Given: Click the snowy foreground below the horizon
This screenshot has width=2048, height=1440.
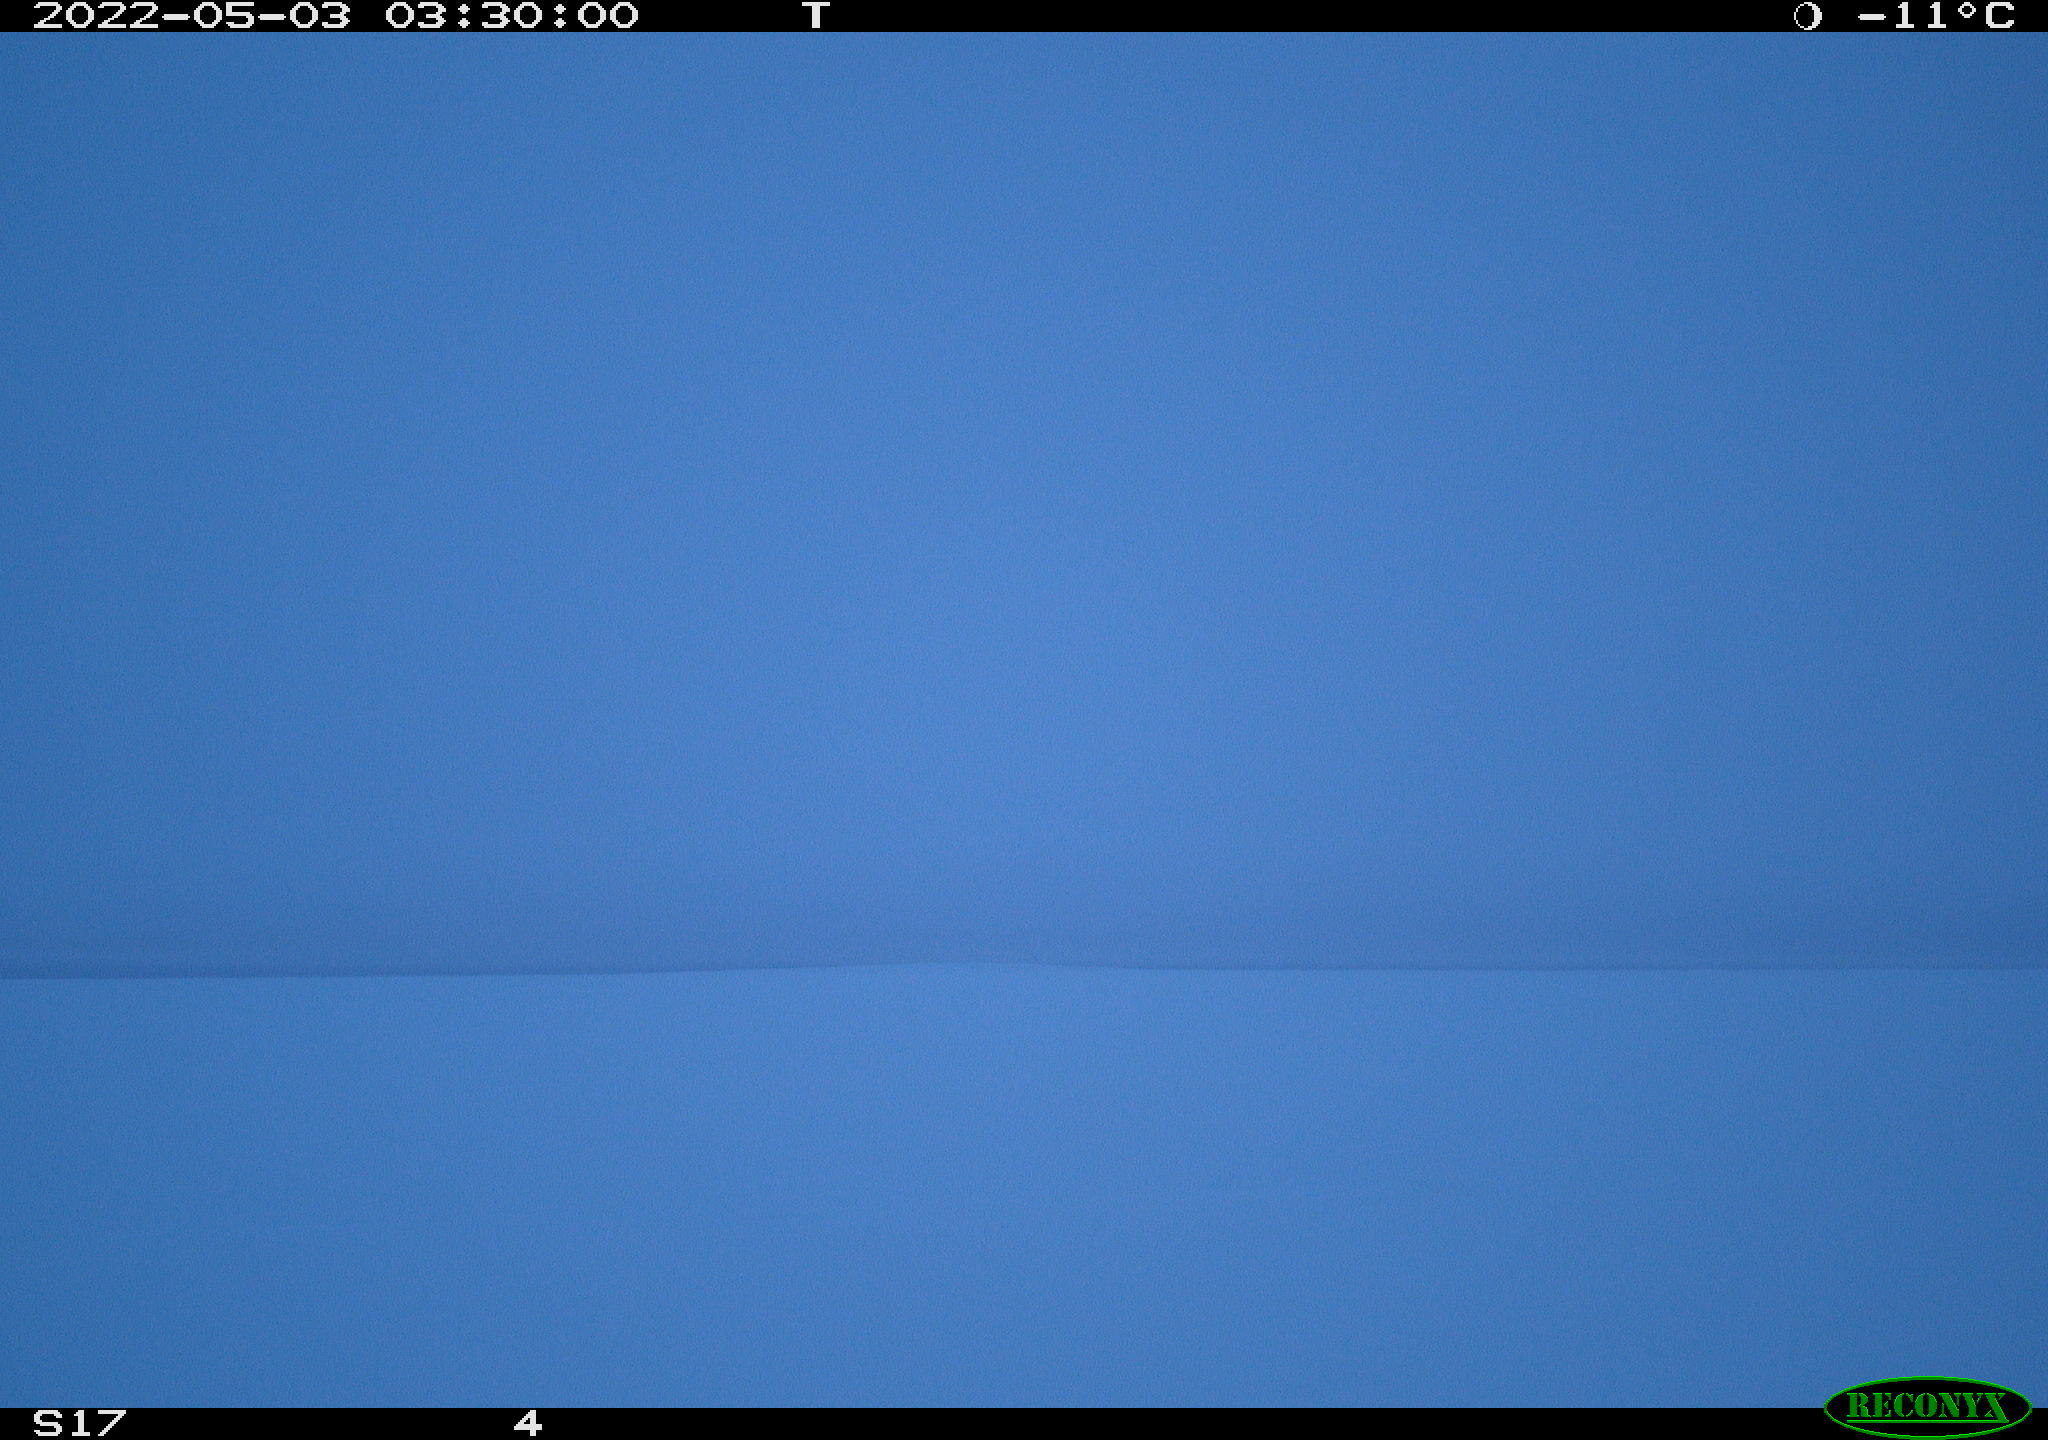Looking at the screenshot, I should pyautogui.click(x=1024, y=1190).
